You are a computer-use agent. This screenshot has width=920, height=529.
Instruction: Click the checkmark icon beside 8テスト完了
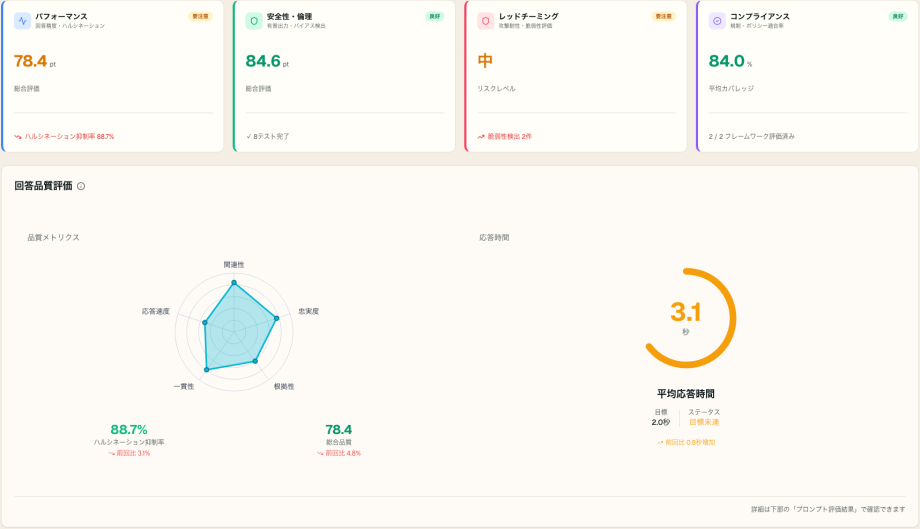tap(249, 137)
